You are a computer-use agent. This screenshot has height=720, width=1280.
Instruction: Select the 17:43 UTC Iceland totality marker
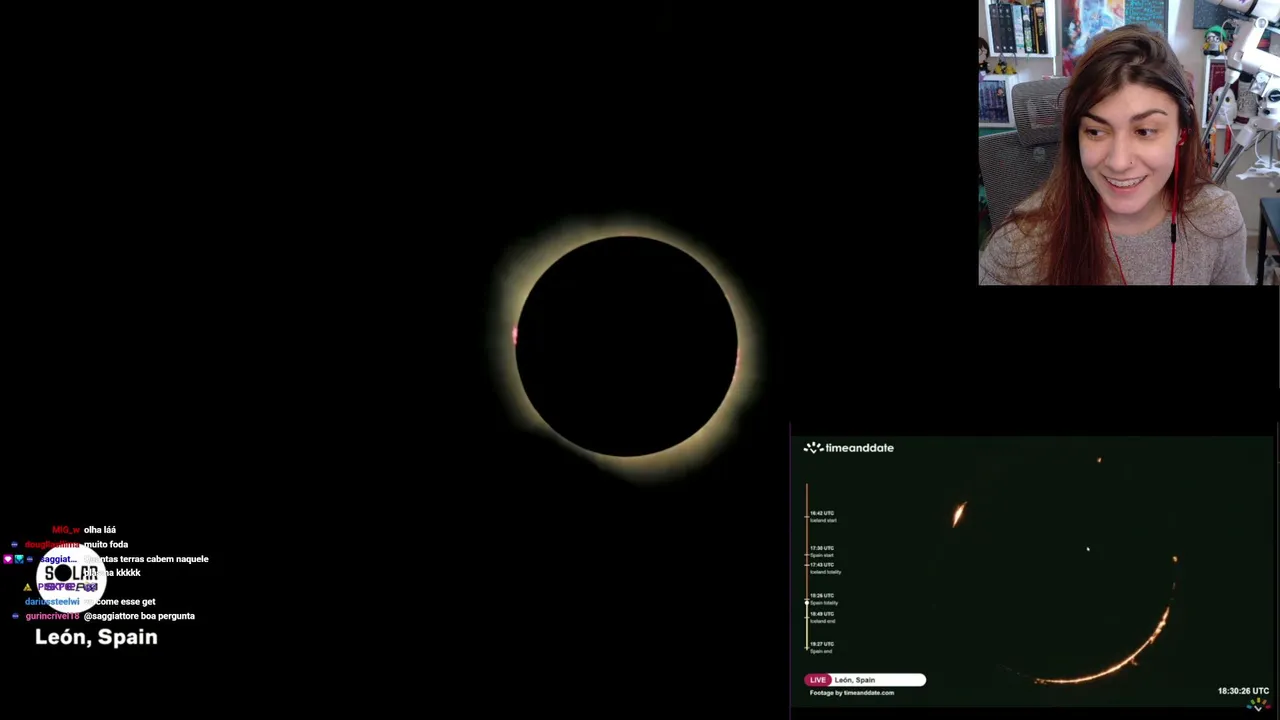tap(825, 568)
